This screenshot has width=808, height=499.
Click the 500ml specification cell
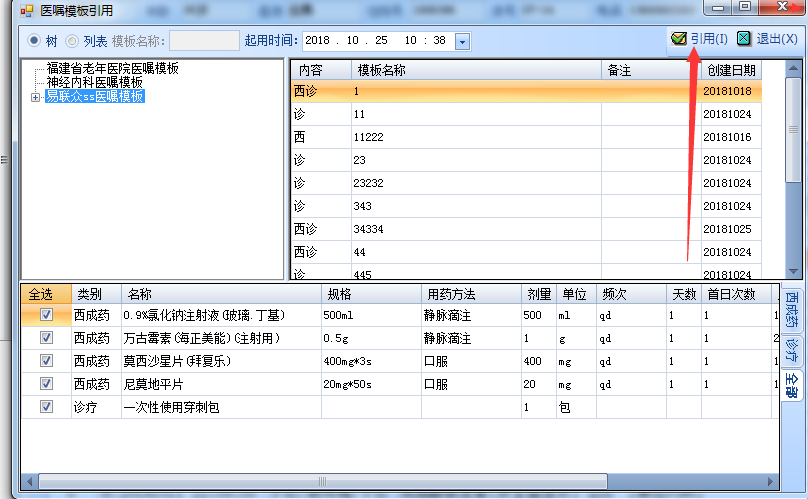(371, 315)
